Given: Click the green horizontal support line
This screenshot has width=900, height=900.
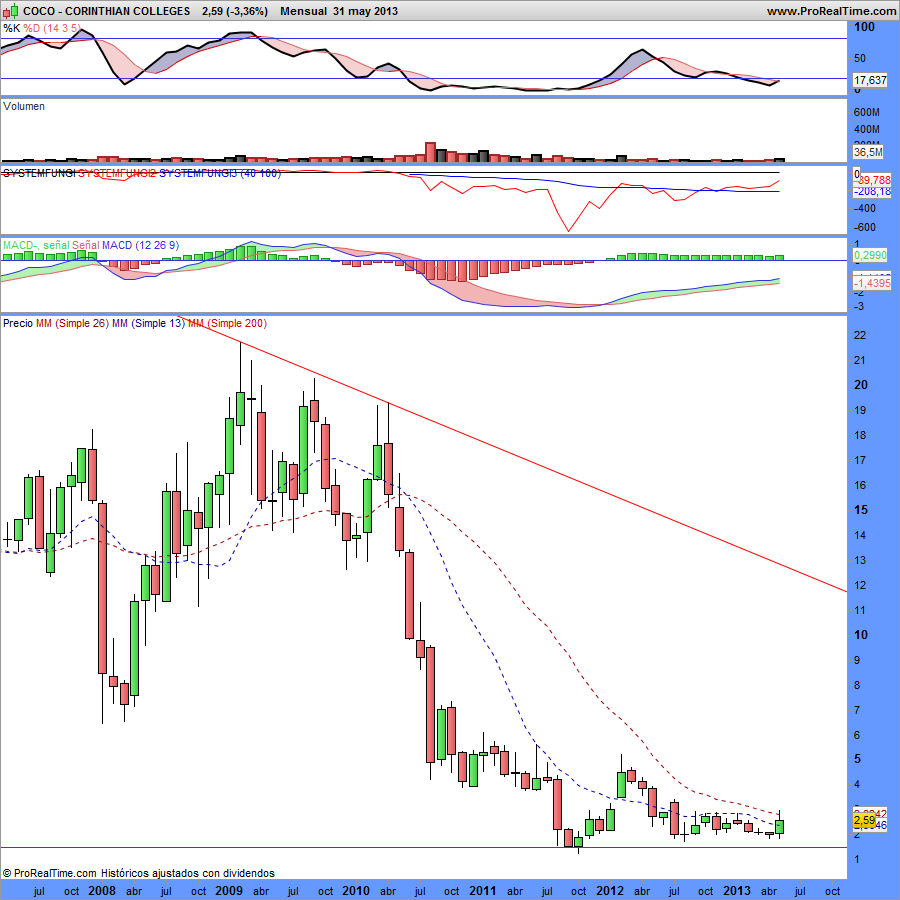Looking at the screenshot, I should [x=424, y=847].
